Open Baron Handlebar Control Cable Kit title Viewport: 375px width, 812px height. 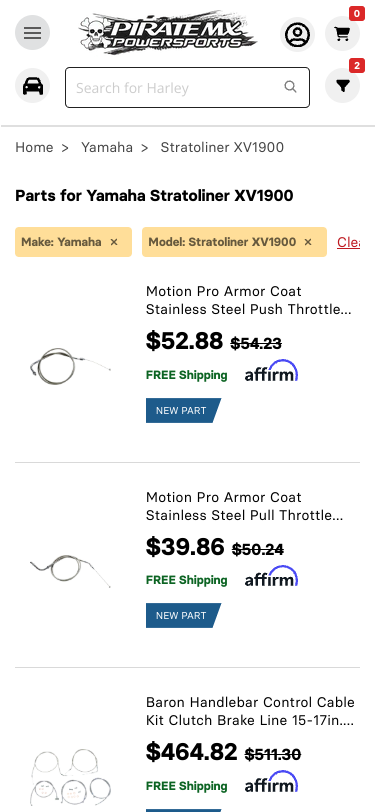click(251, 712)
